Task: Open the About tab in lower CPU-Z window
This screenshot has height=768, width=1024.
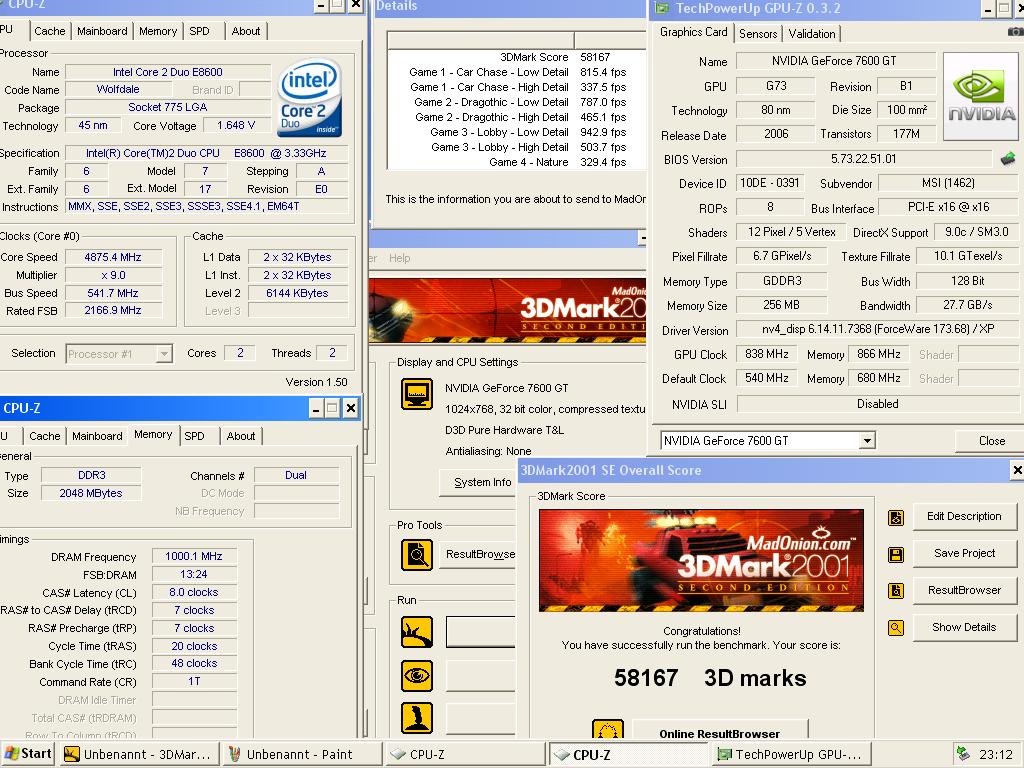Action: click(x=240, y=436)
